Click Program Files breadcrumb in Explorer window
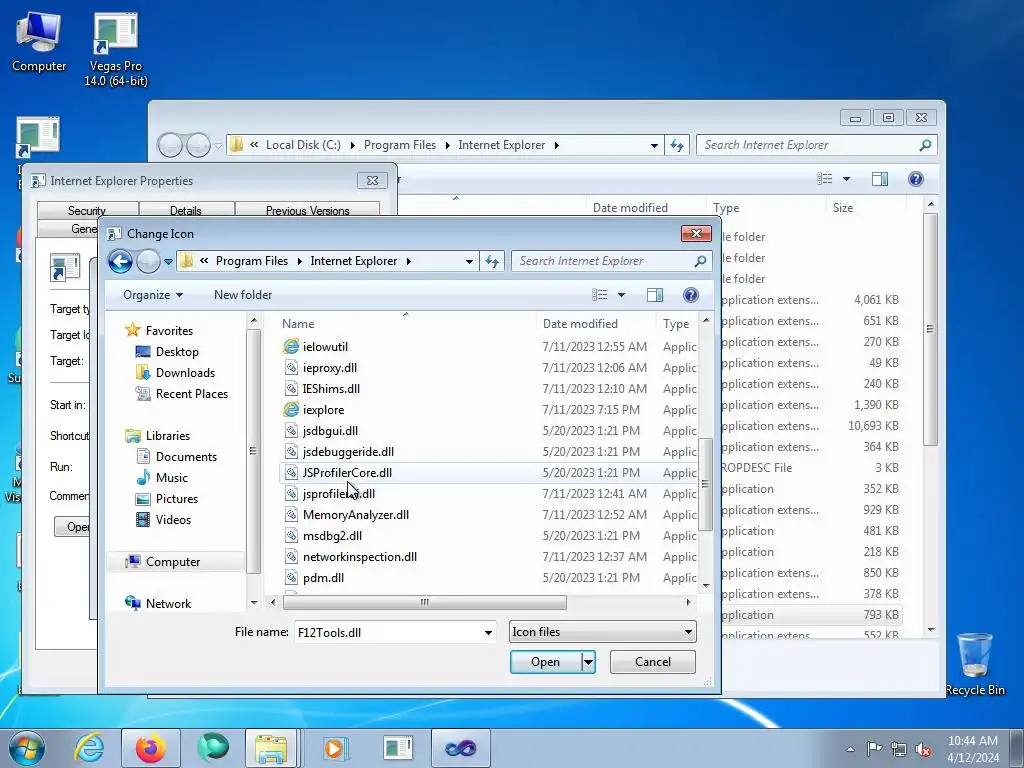 click(400, 145)
